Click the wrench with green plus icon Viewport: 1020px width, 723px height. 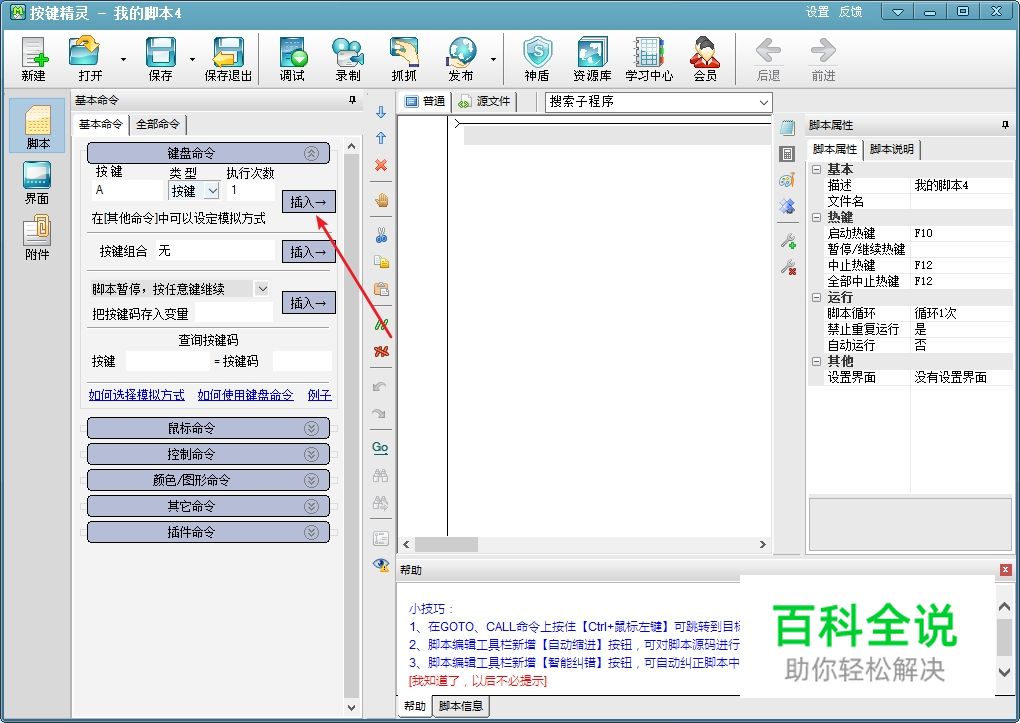(x=788, y=241)
